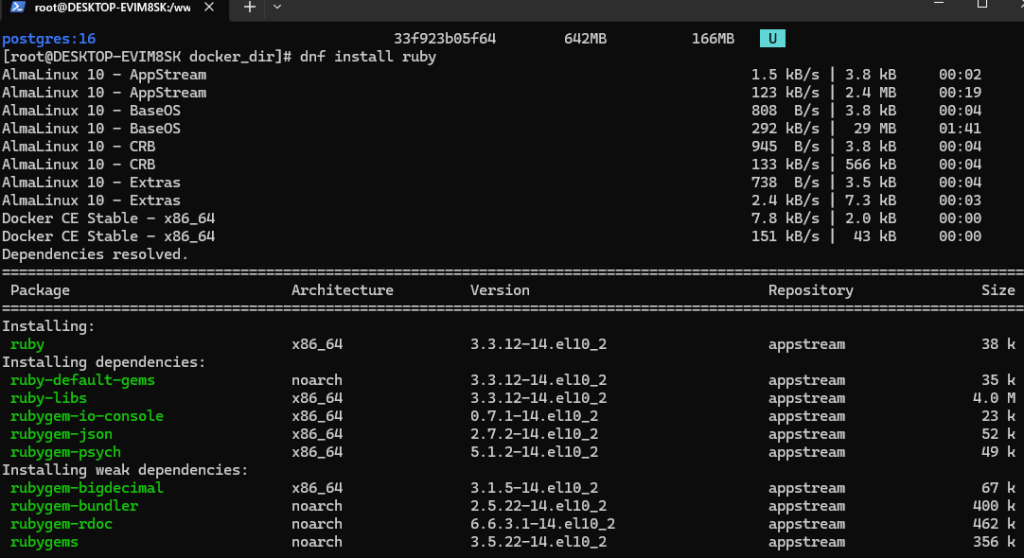Screen dimensions: 1024x558
Task: Select the root@DESKTOP-EVIM8SK tab title
Action: click(112, 8)
